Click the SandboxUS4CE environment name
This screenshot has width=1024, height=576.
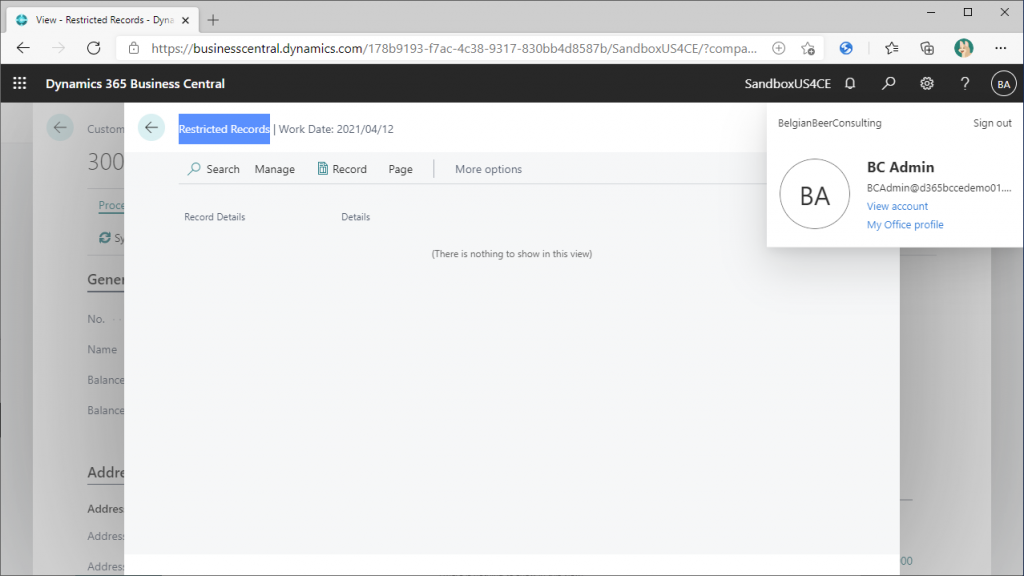788,84
